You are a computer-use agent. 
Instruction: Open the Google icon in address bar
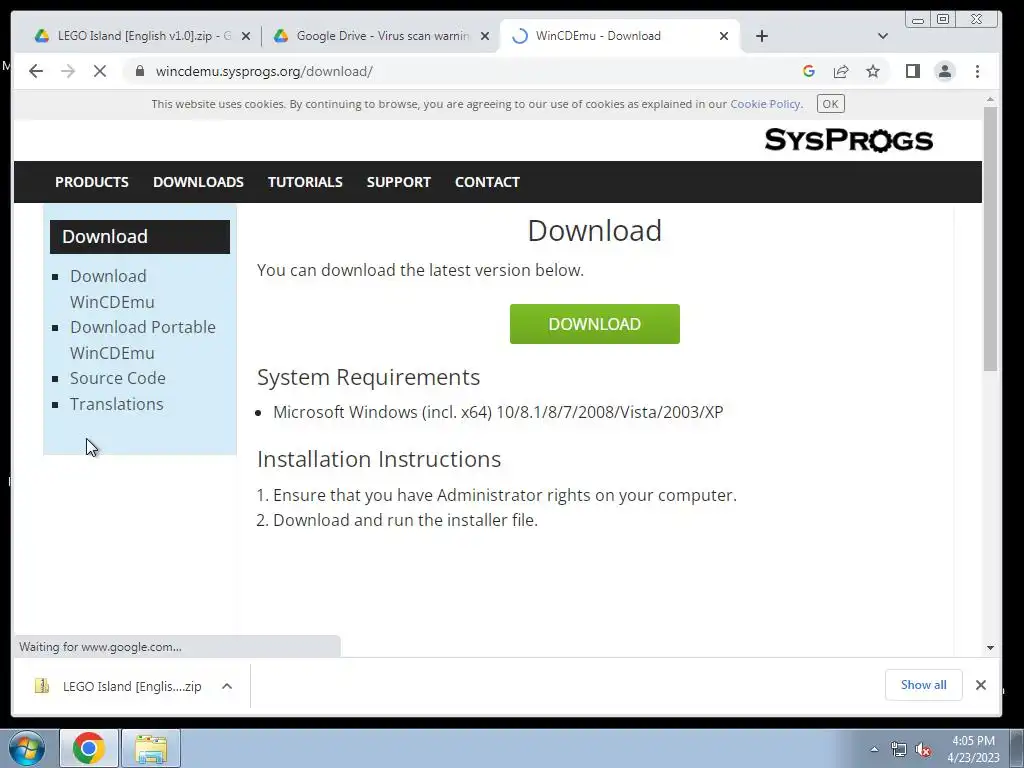tap(808, 71)
